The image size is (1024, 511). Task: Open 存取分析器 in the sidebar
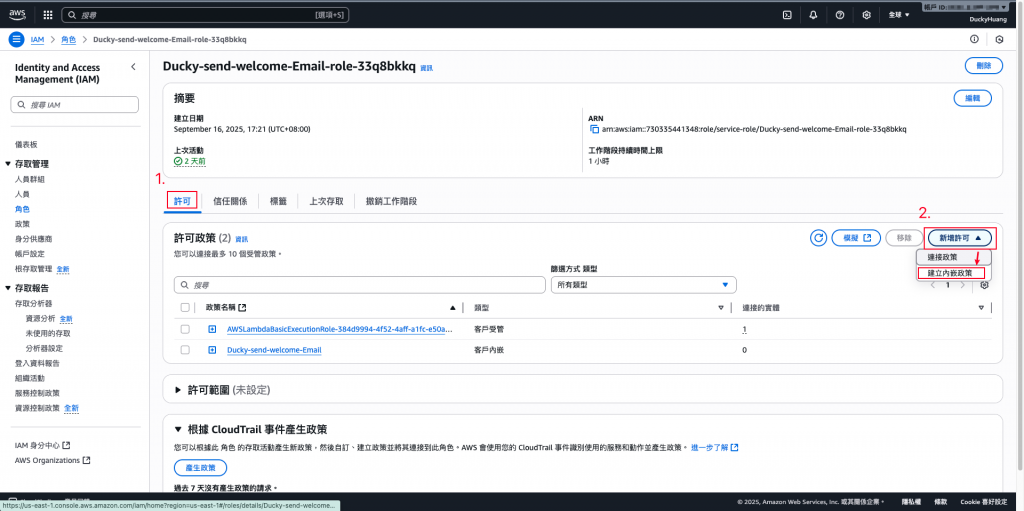coord(33,303)
